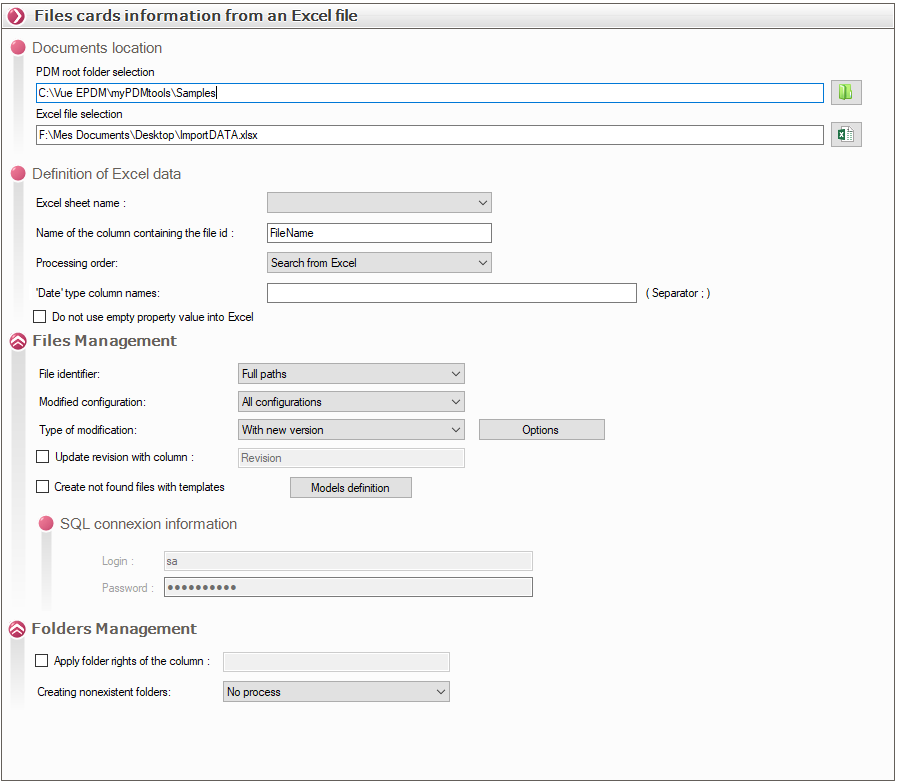Click the Documents location section bullet
Screen dimensions: 900x783
(x=17, y=48)
